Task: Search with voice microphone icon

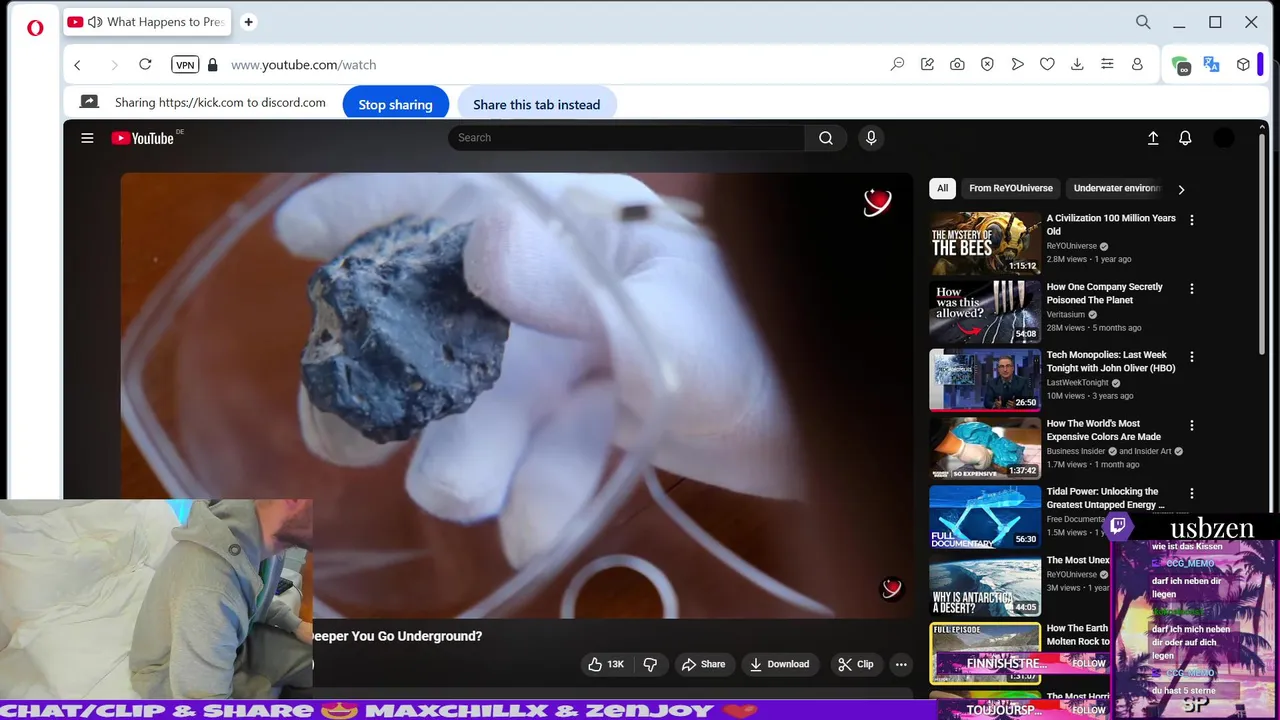Action: point(871,138)
